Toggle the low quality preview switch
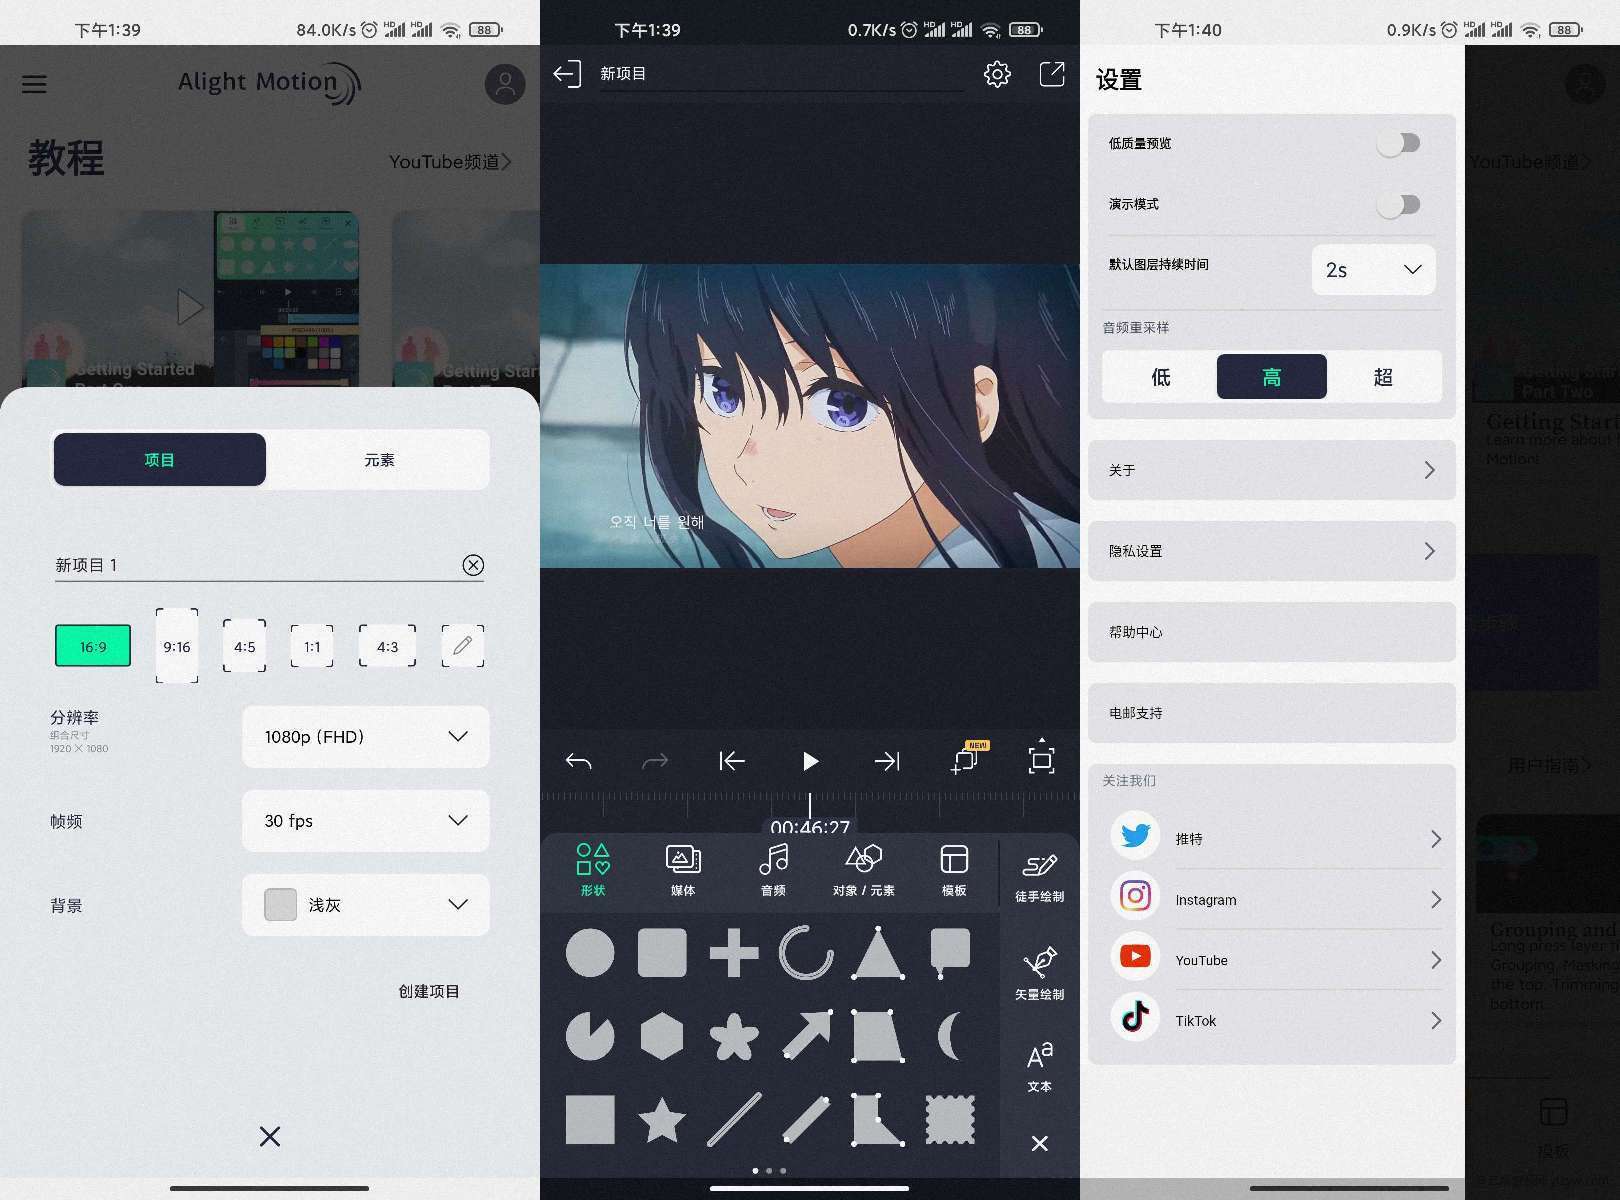The image size is (1620, 1200). click(1398, 143)
